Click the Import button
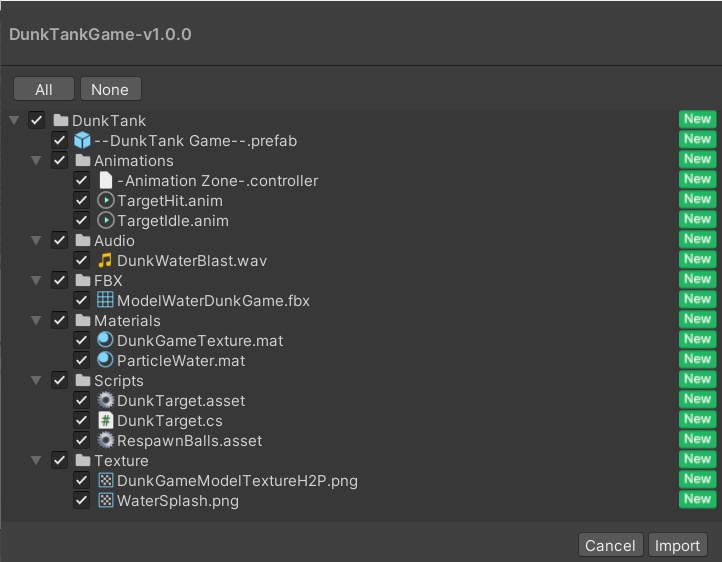Screen dimensions: 722x562 tap(677, 545)
